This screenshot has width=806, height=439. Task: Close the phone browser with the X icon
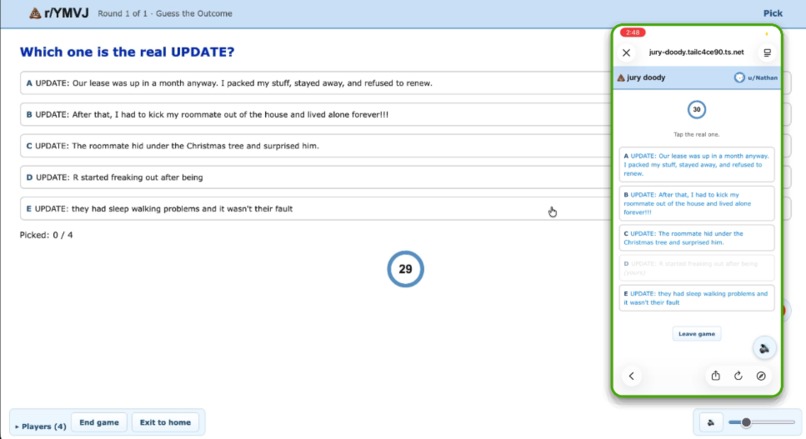point(626,52)
